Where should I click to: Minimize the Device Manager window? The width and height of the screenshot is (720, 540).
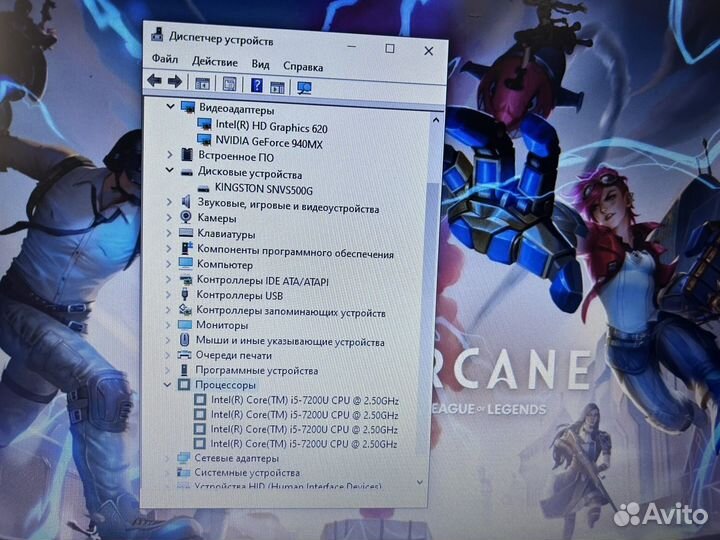click(352, 46)
